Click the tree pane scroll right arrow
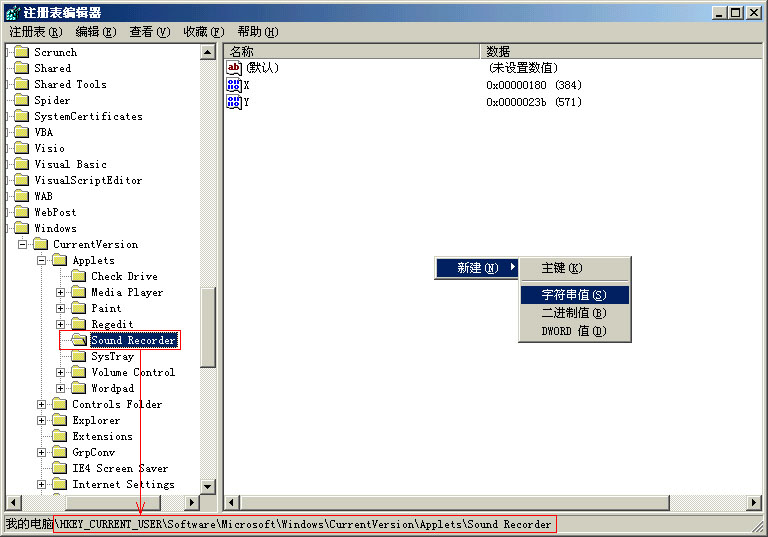Screen dimensions: 768x537 192,502
